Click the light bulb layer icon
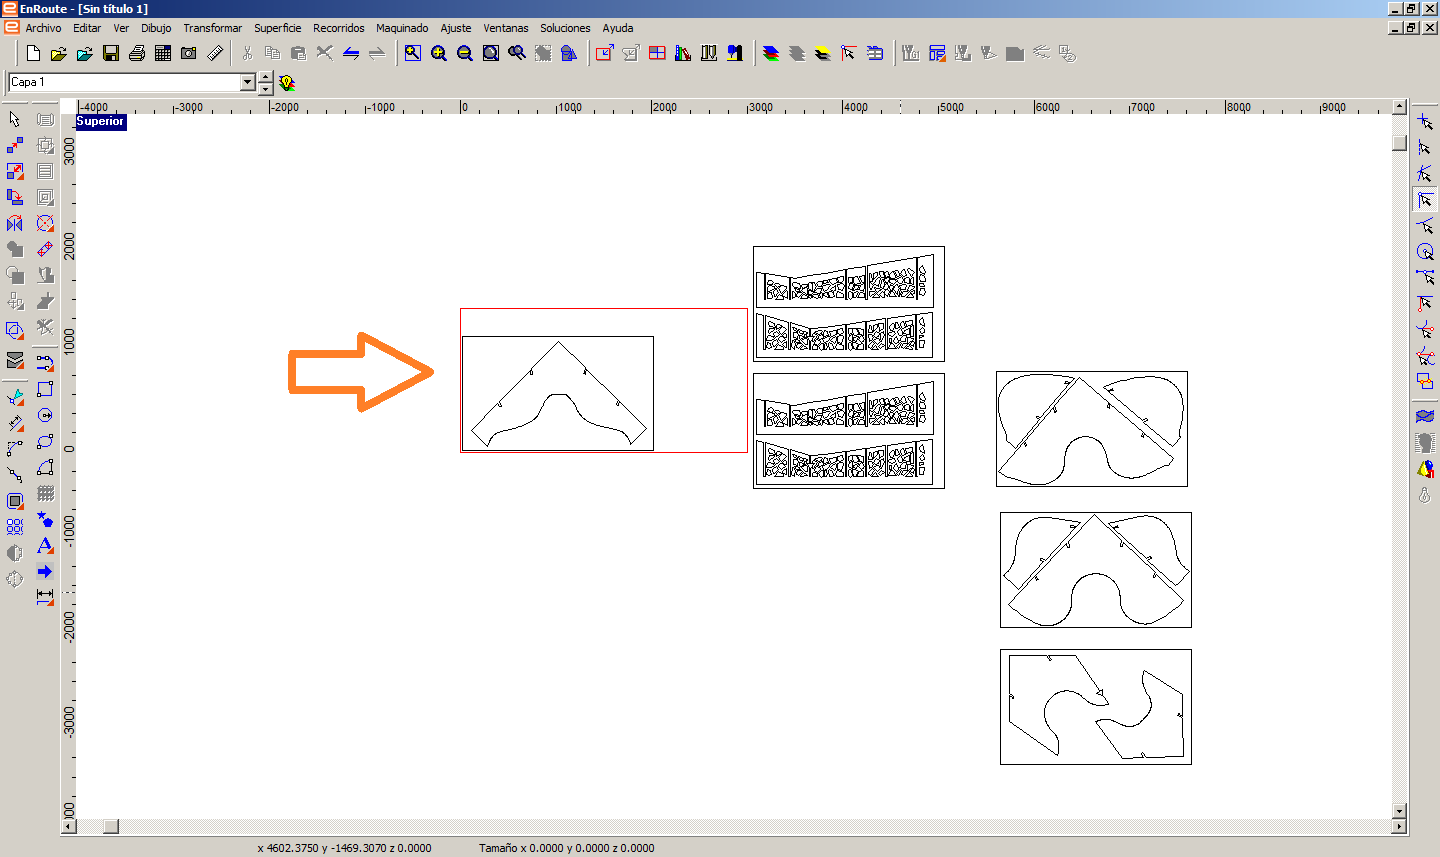This screenshot has width=1440, height=857. pos(287,83)
